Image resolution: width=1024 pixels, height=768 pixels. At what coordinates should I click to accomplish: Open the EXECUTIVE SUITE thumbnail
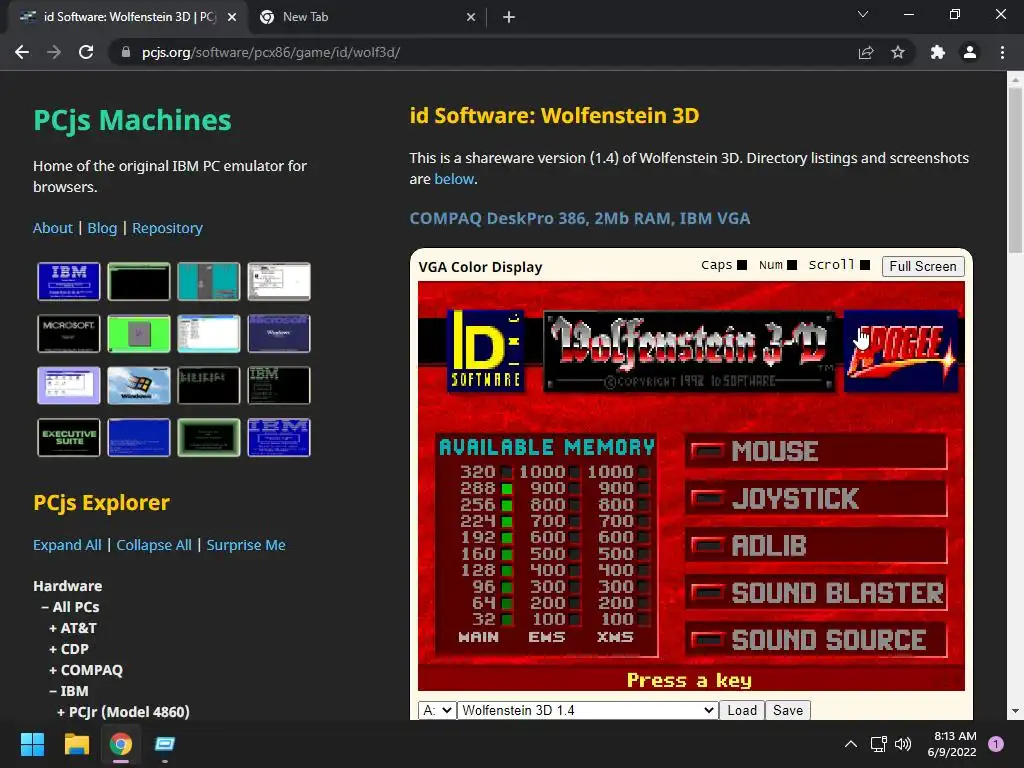click(69, 438)
